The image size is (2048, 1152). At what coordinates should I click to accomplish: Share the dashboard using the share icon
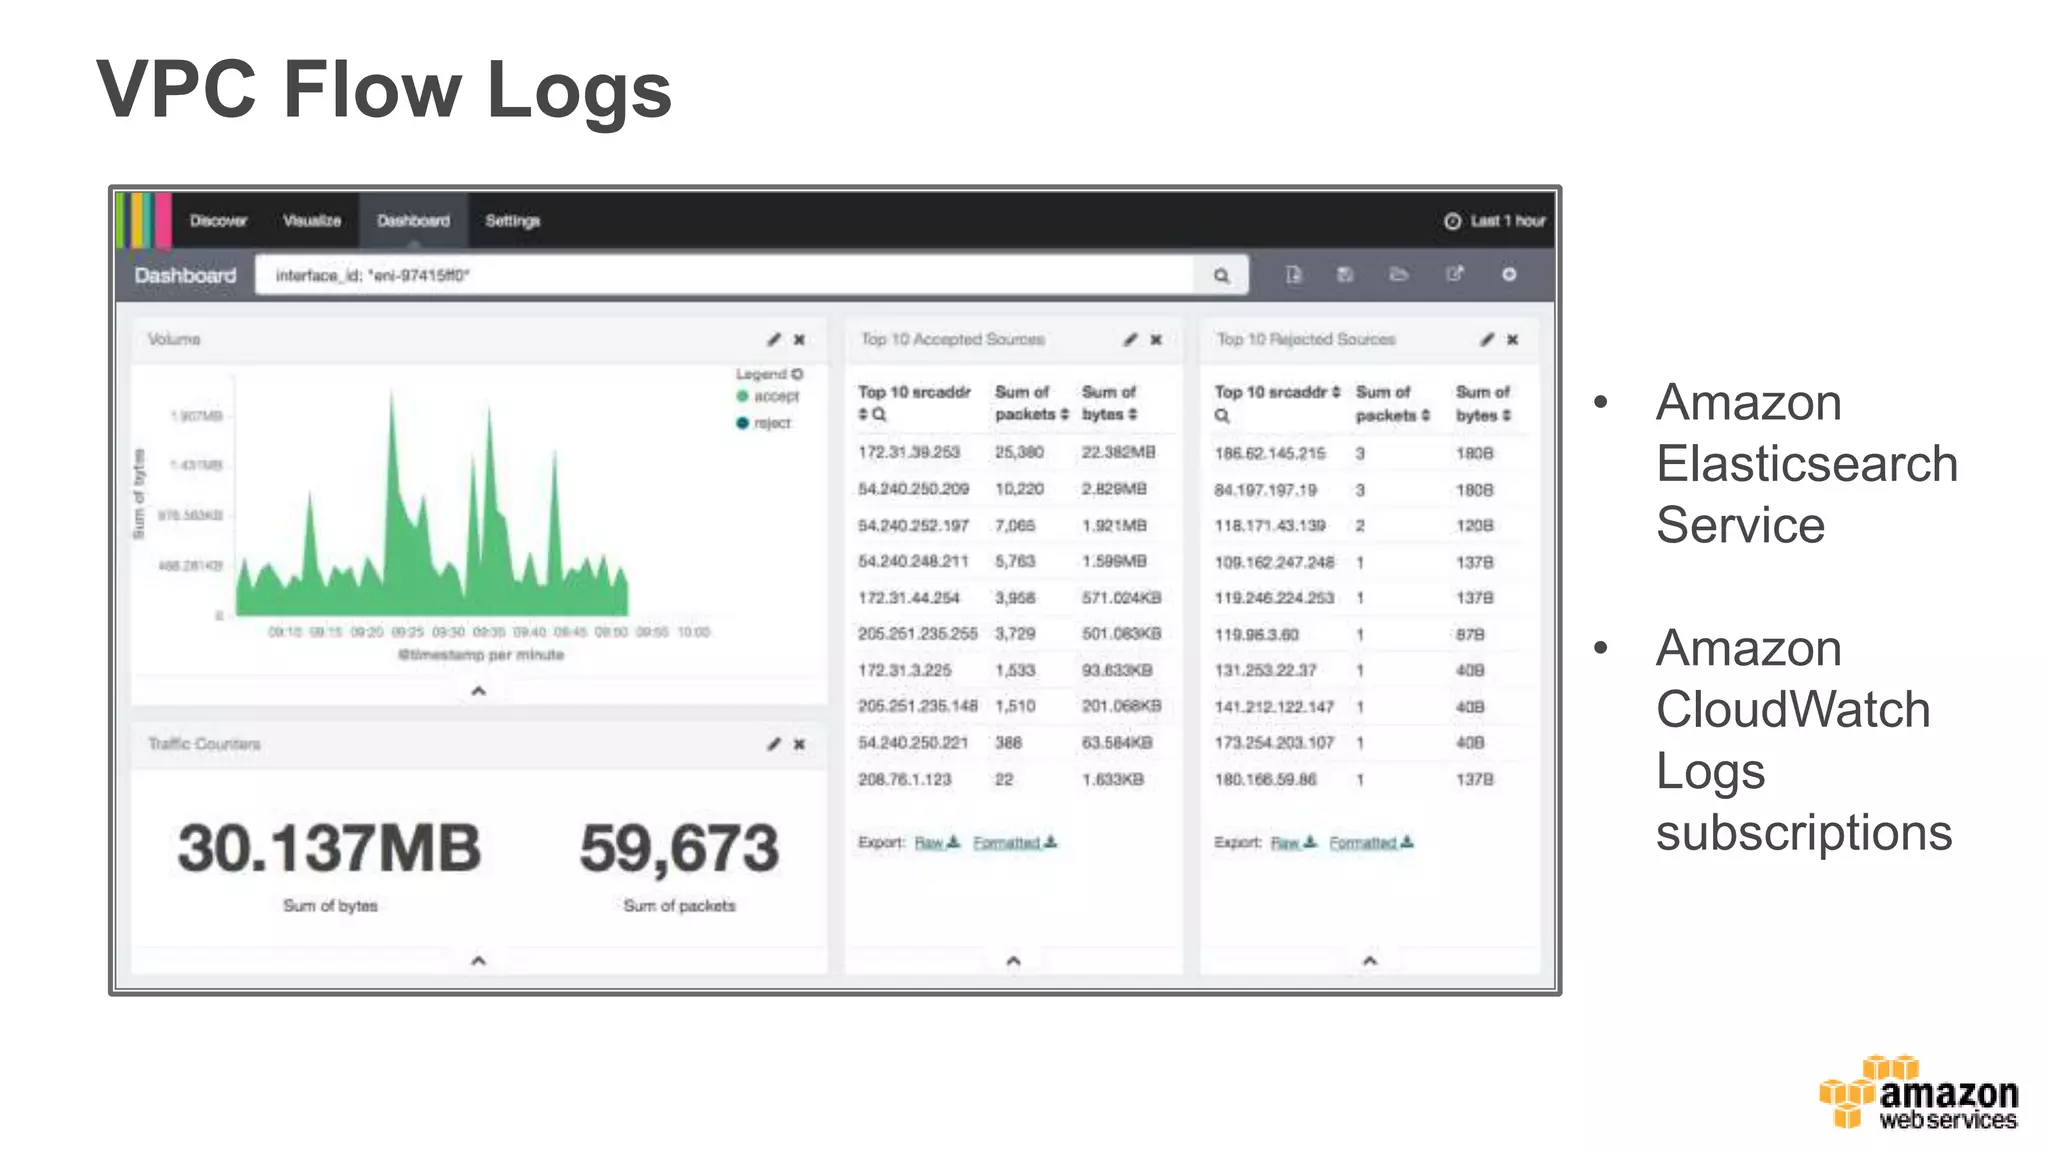coord(1454,274)
